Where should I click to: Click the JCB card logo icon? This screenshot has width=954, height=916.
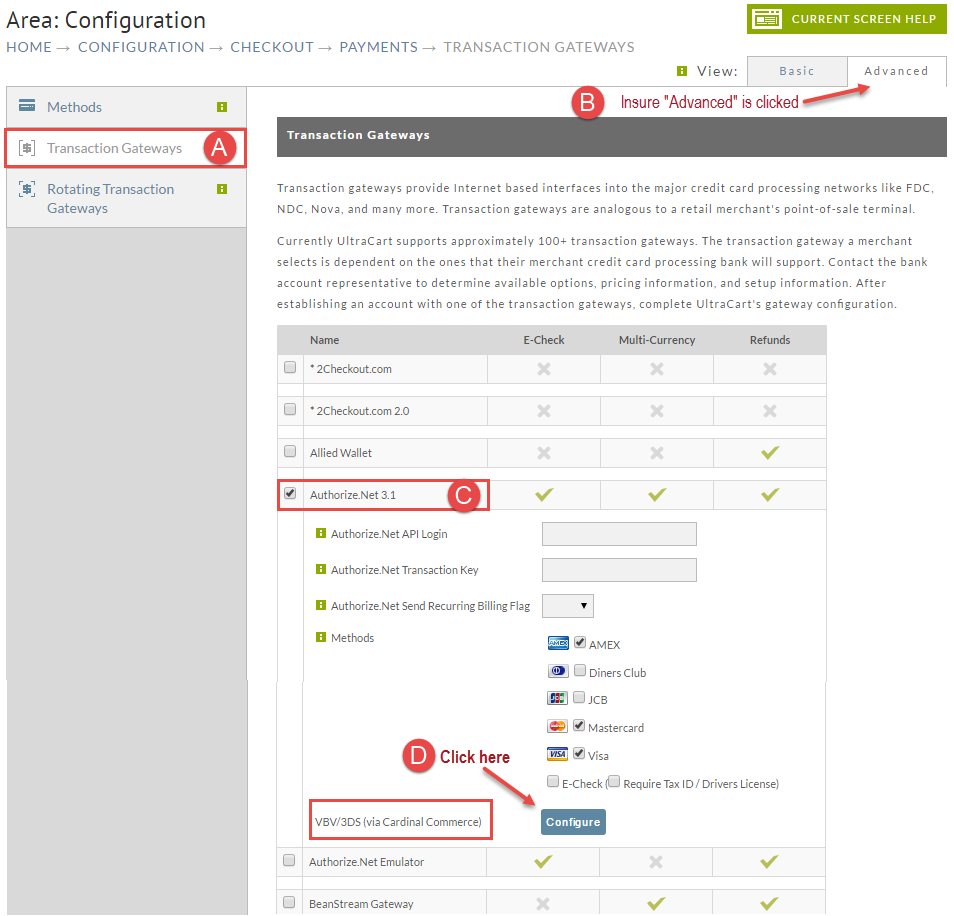(557, 698)
